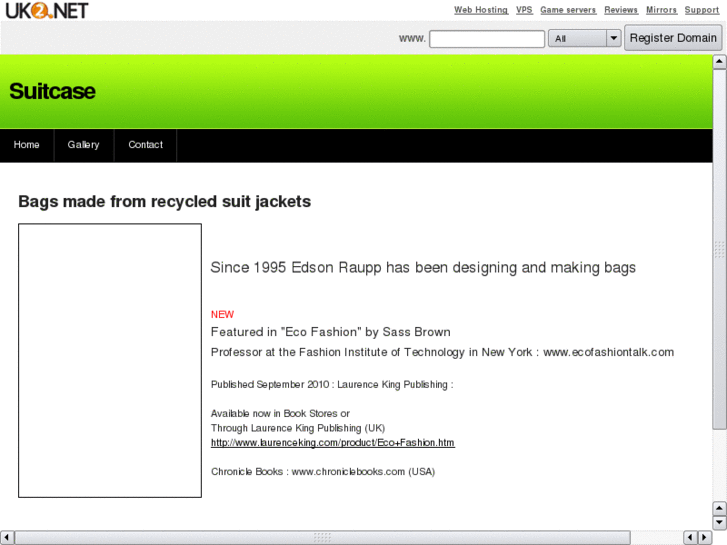Click 'Through Laurence King Publishing (UK)' line
The width and height of the screenshot is (727, 545).
pos(298,428)
